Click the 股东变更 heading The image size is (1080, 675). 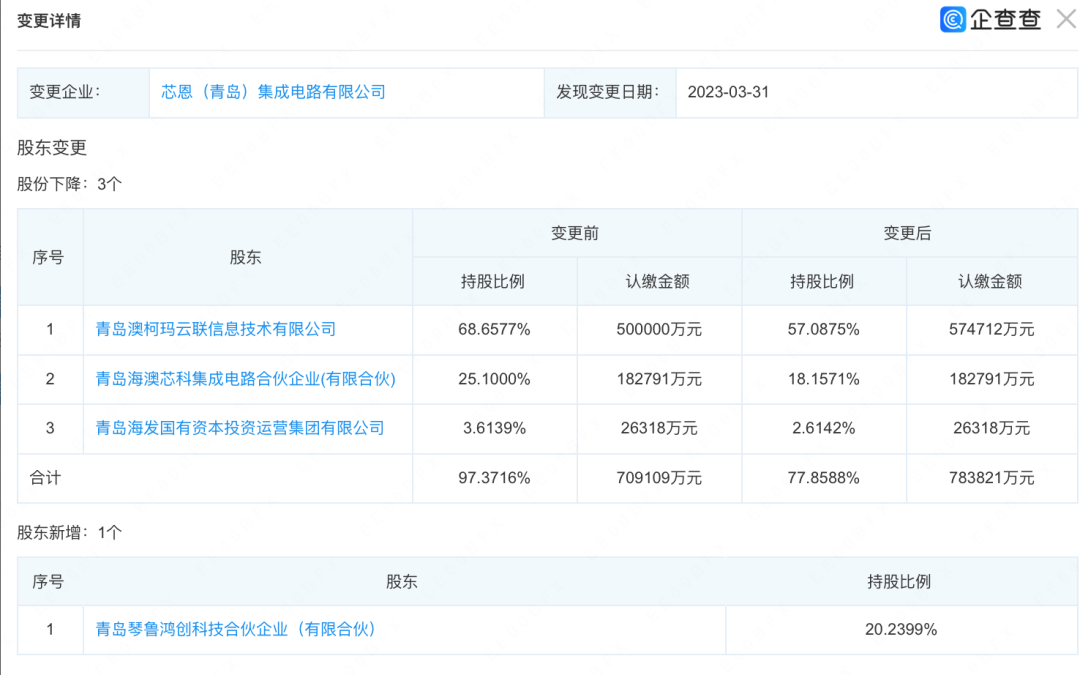52,147
